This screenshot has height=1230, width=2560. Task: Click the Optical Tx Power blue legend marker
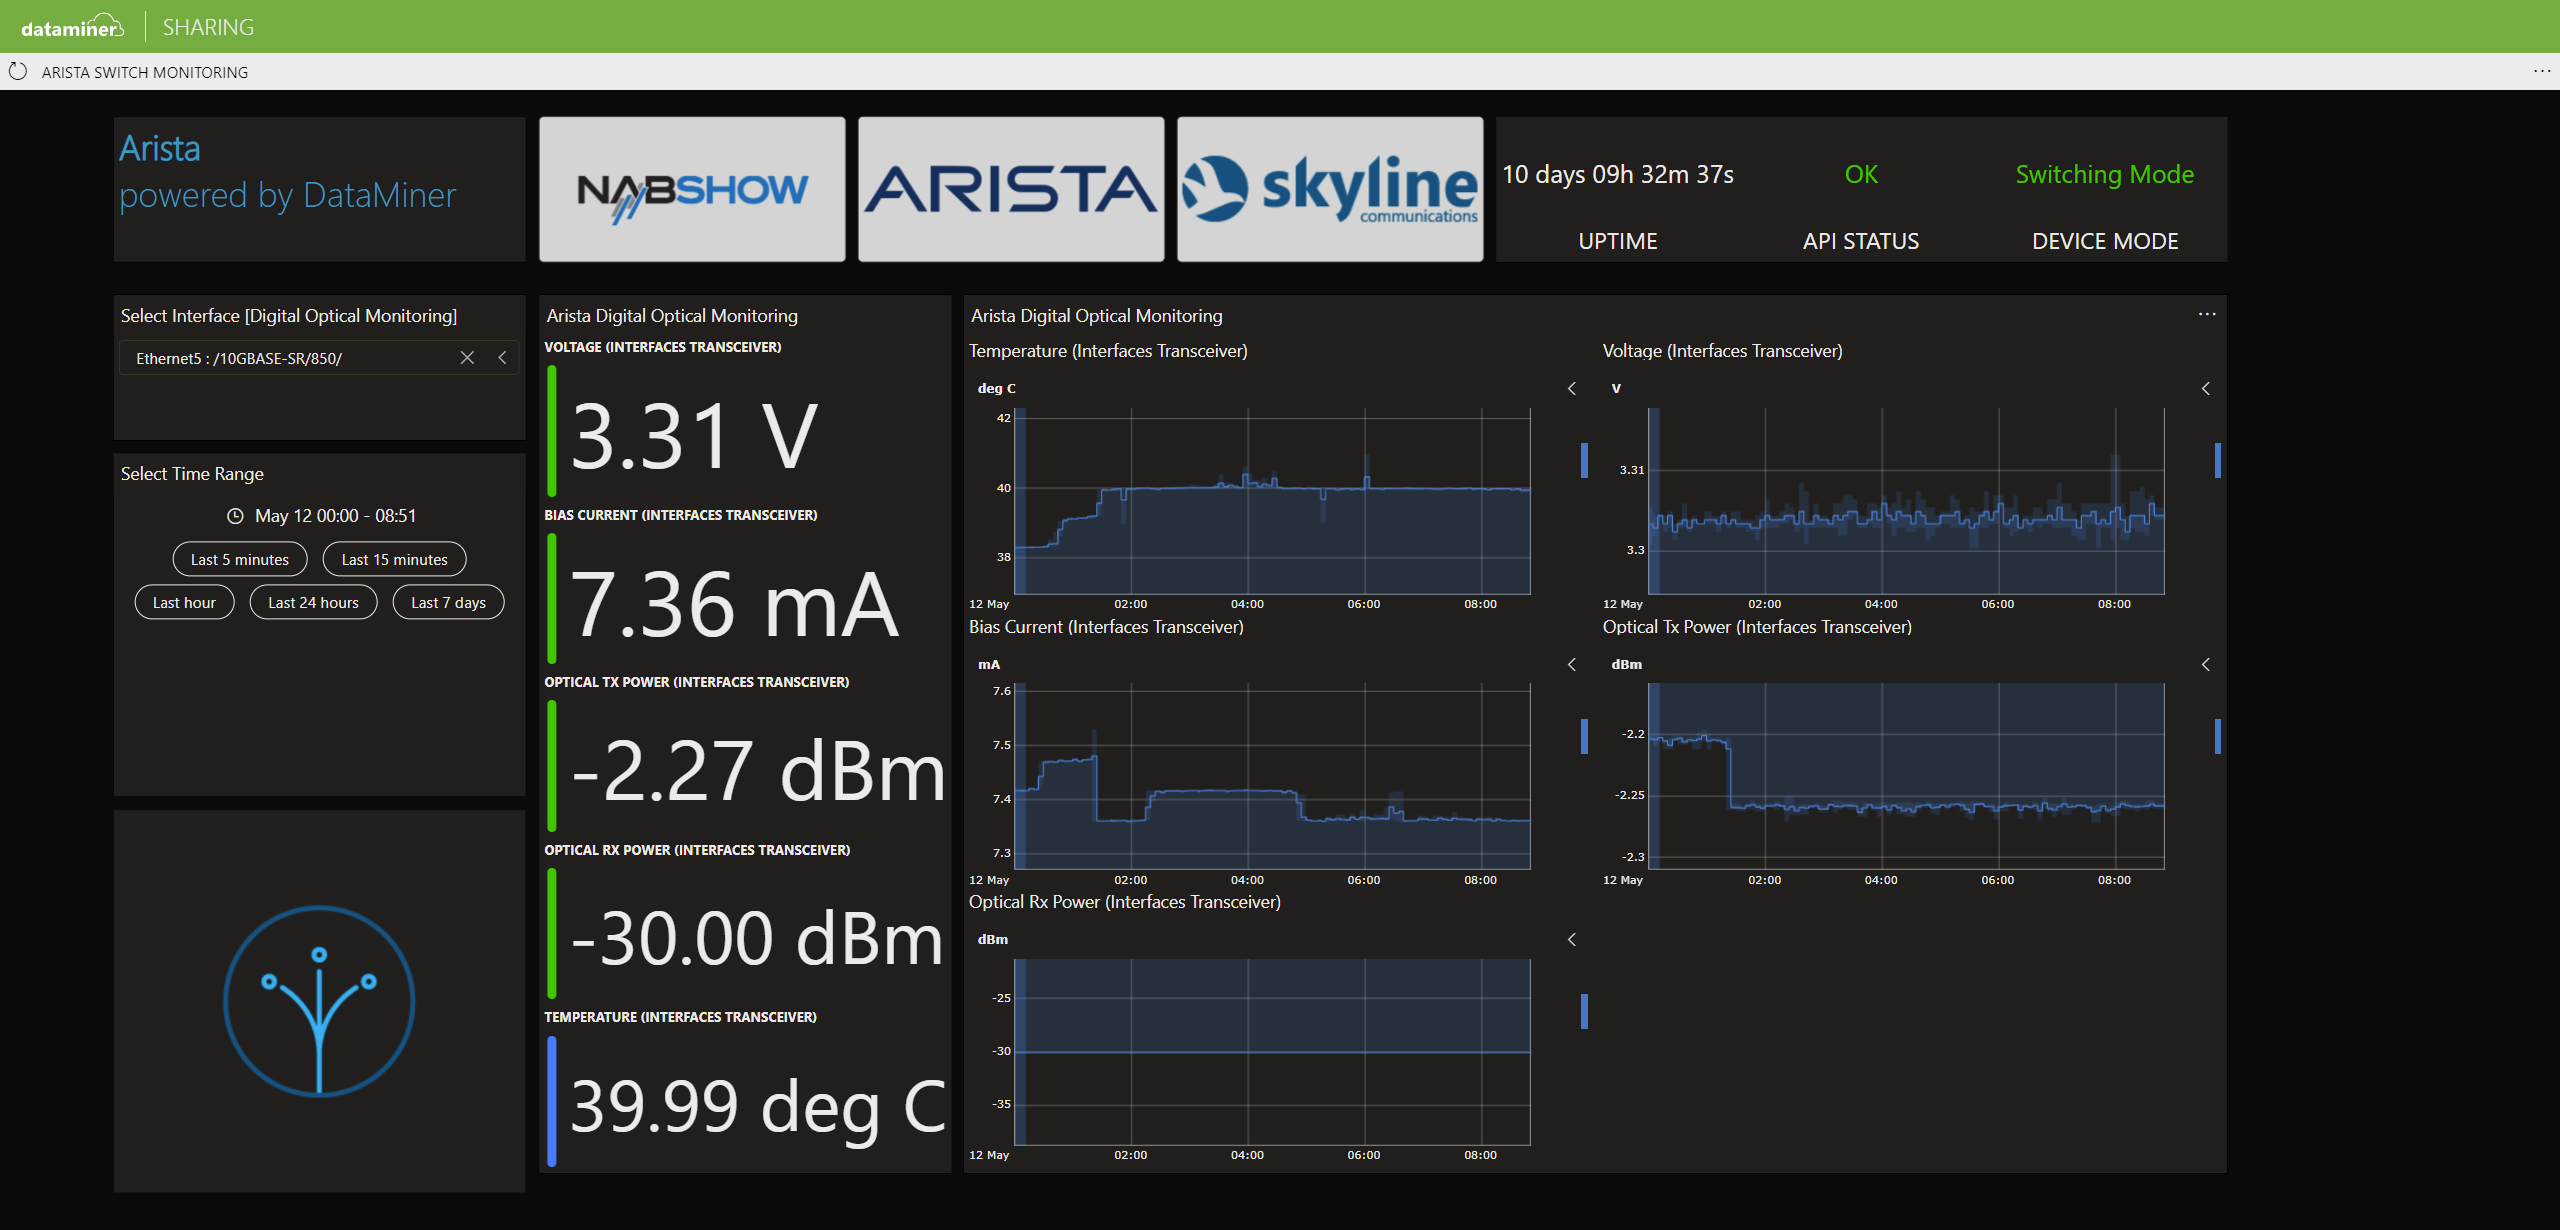click(x=2218, y=737)
